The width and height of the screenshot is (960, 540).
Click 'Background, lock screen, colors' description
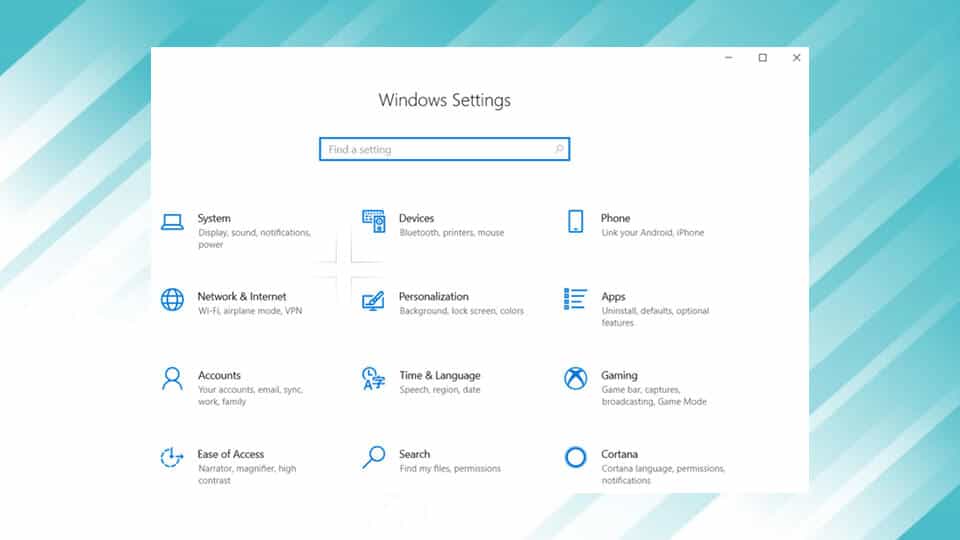click(x=462, y=311)
